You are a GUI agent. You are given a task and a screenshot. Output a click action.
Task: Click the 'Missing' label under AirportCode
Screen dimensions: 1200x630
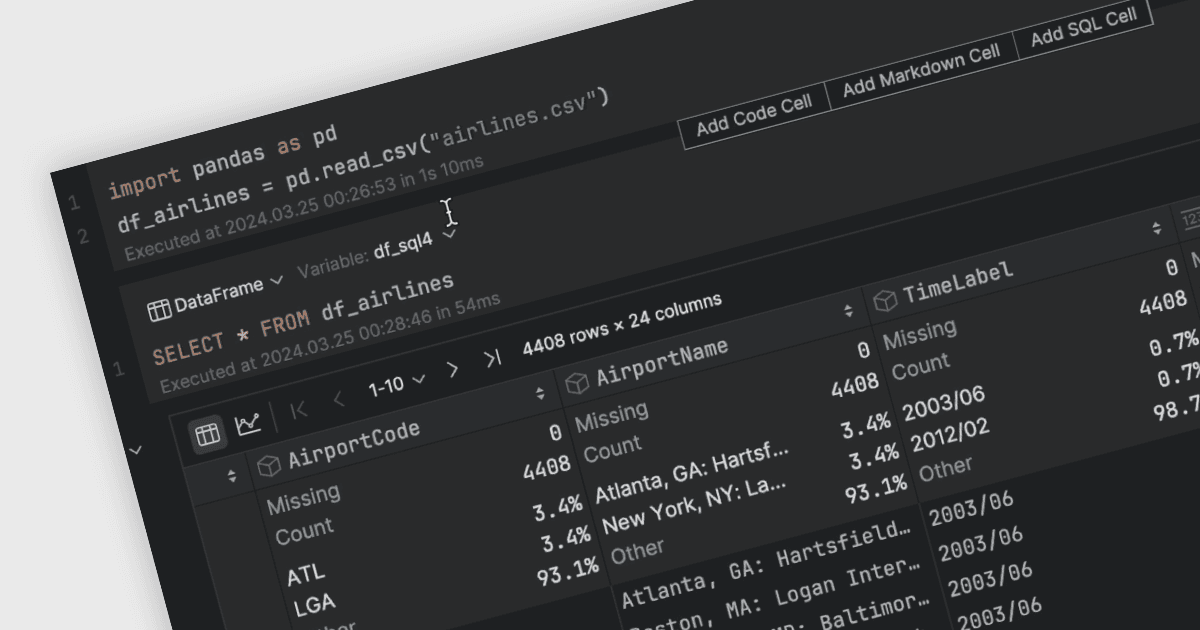pos(303,497)
